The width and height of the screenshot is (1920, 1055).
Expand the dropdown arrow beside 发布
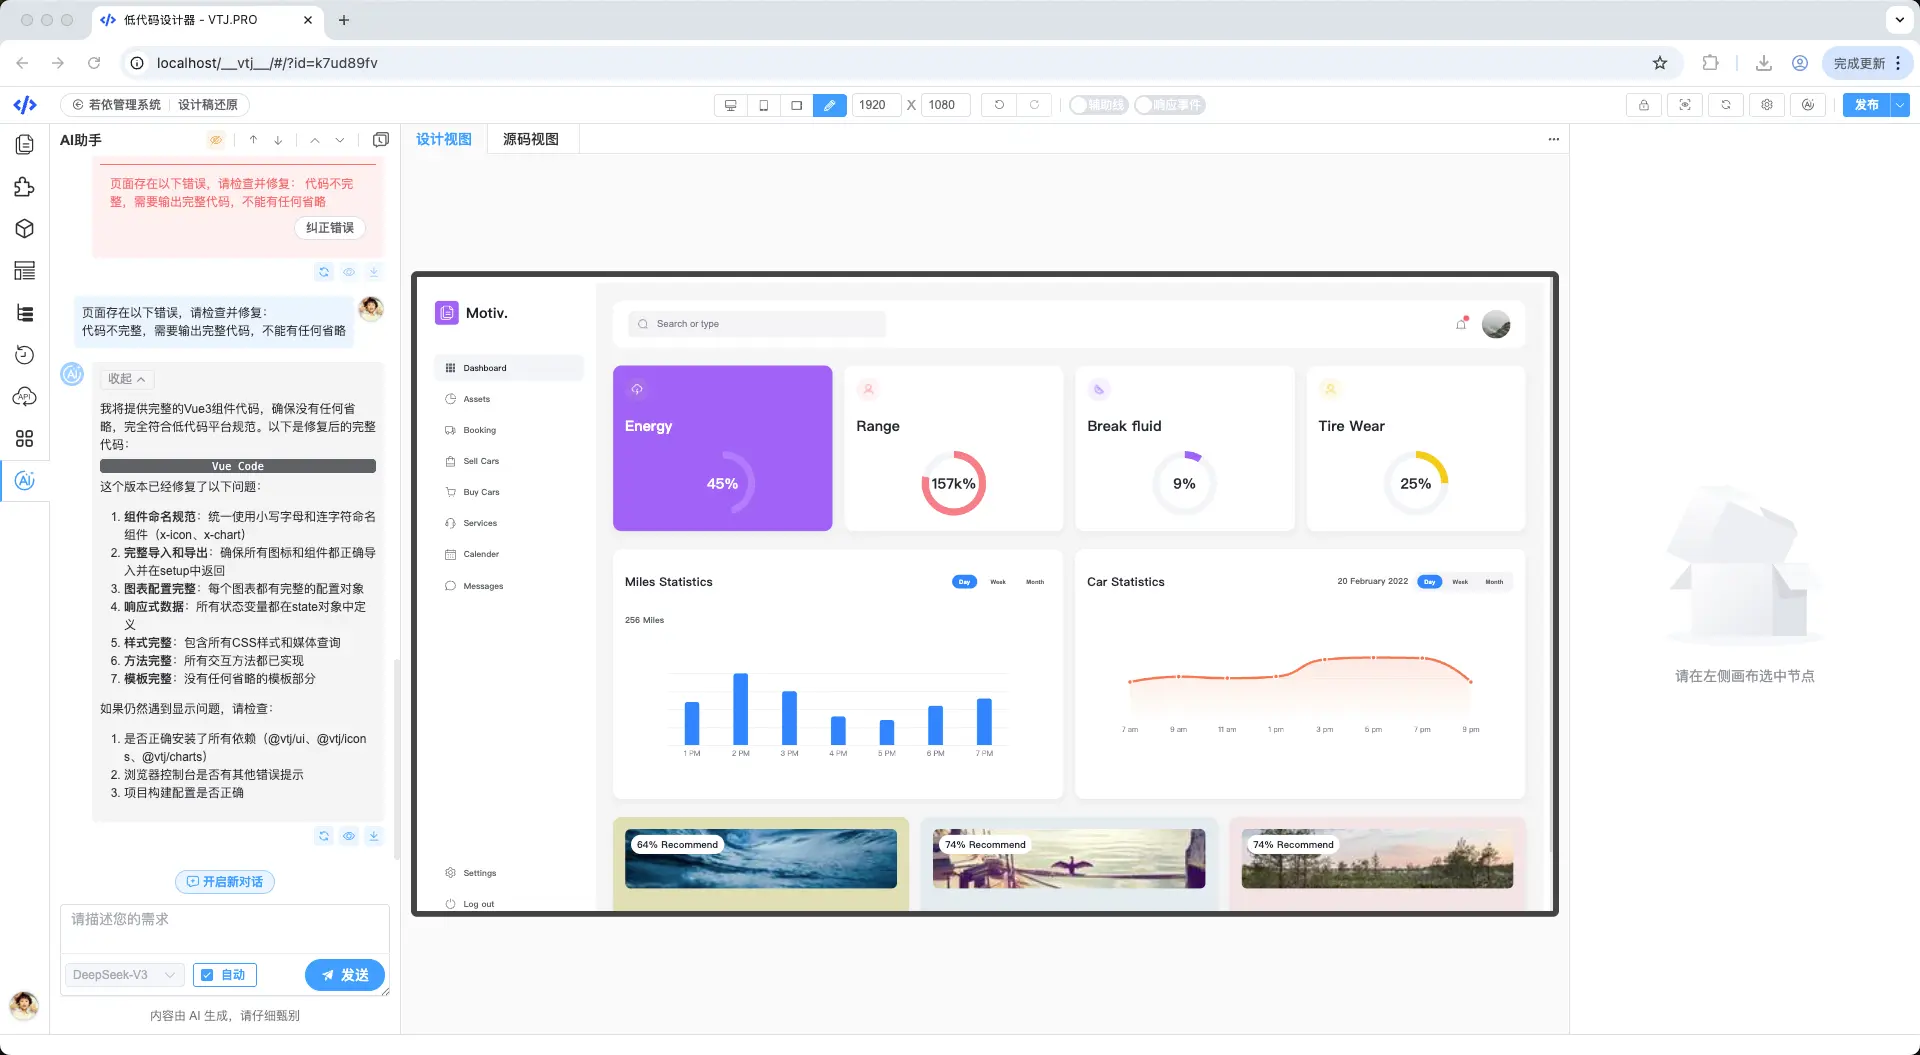click(1900, 105)
